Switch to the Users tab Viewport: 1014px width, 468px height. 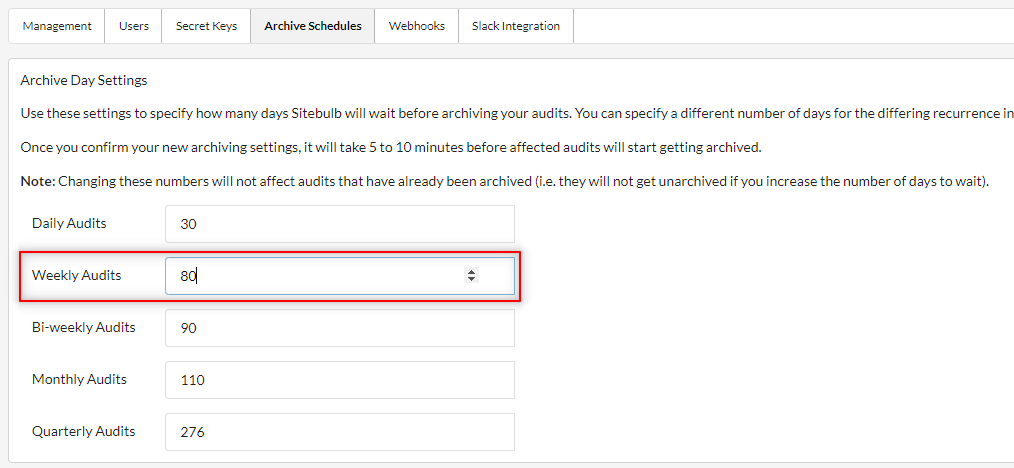point(133,27)
